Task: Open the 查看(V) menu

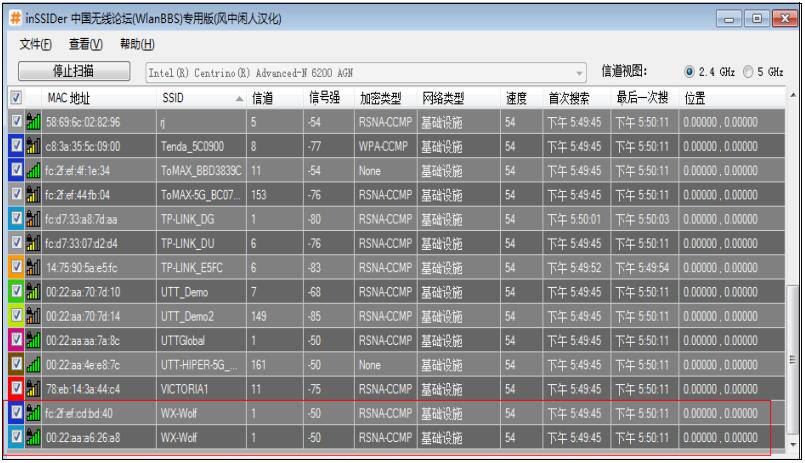Action: 86,45
